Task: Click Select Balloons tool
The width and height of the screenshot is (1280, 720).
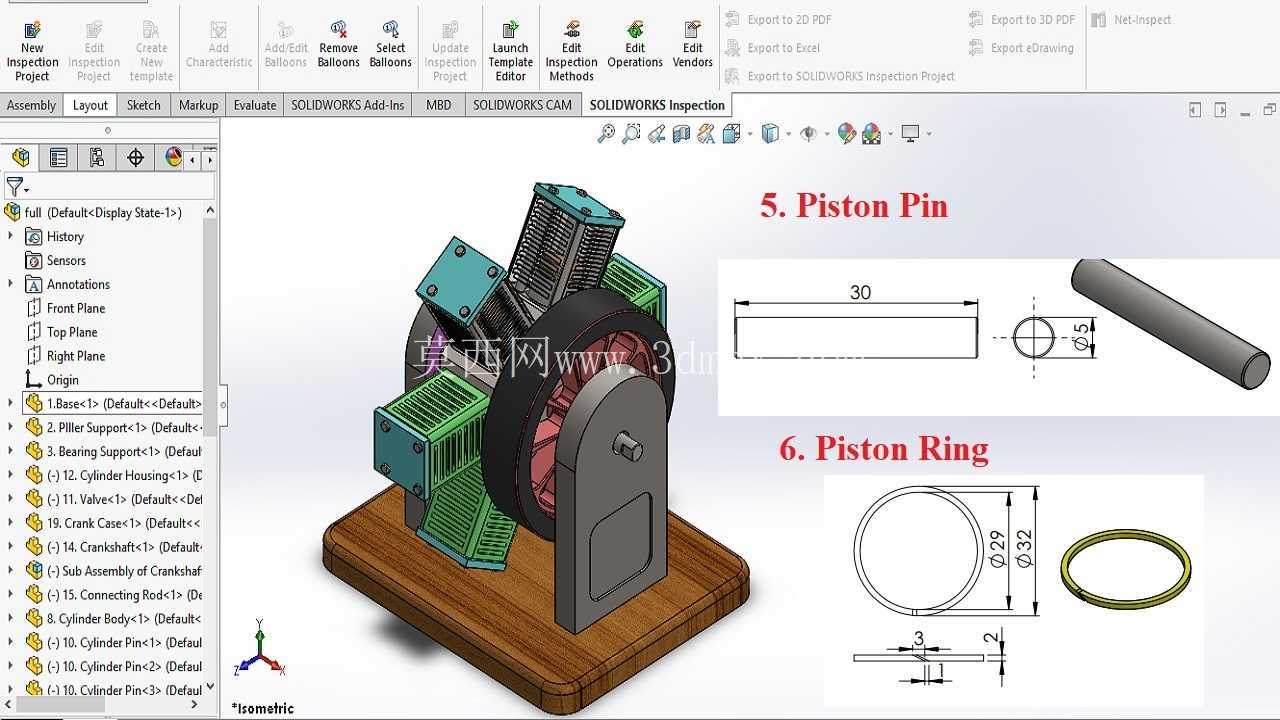Action: coord(391,45)
